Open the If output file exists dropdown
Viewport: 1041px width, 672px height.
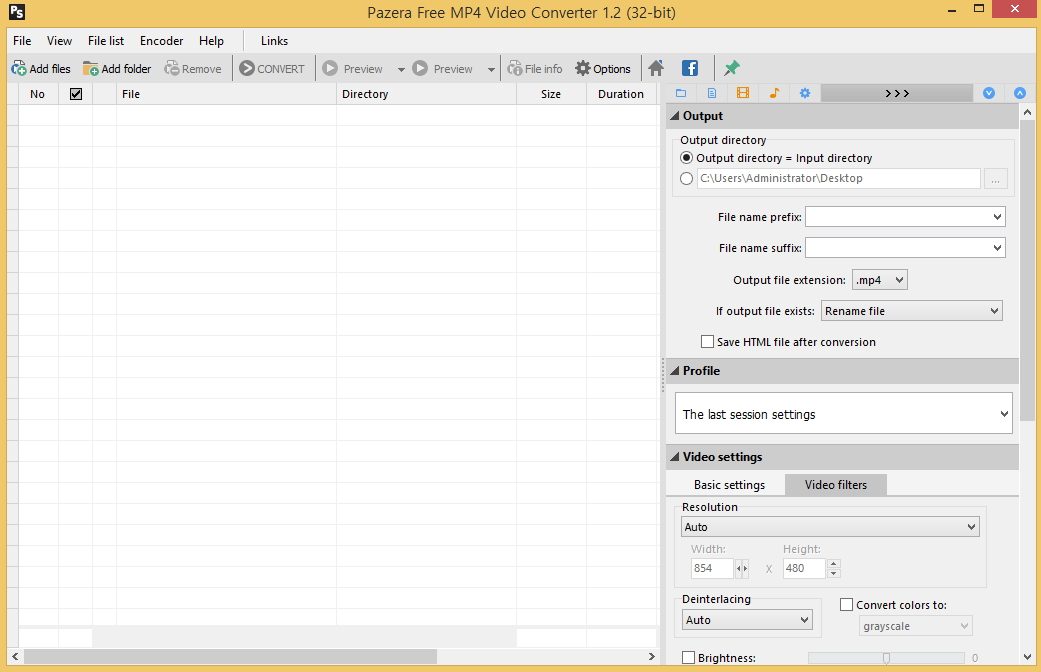point(911,311)
